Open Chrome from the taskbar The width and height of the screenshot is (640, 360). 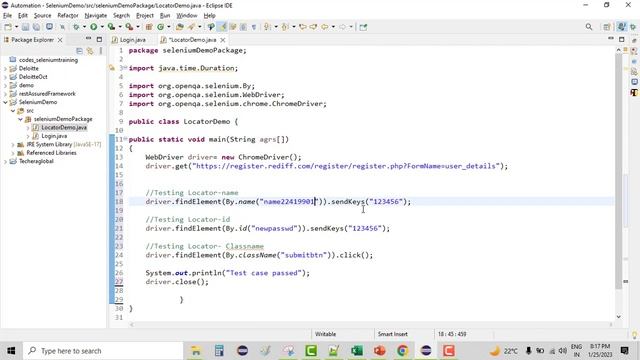[402, 351]
